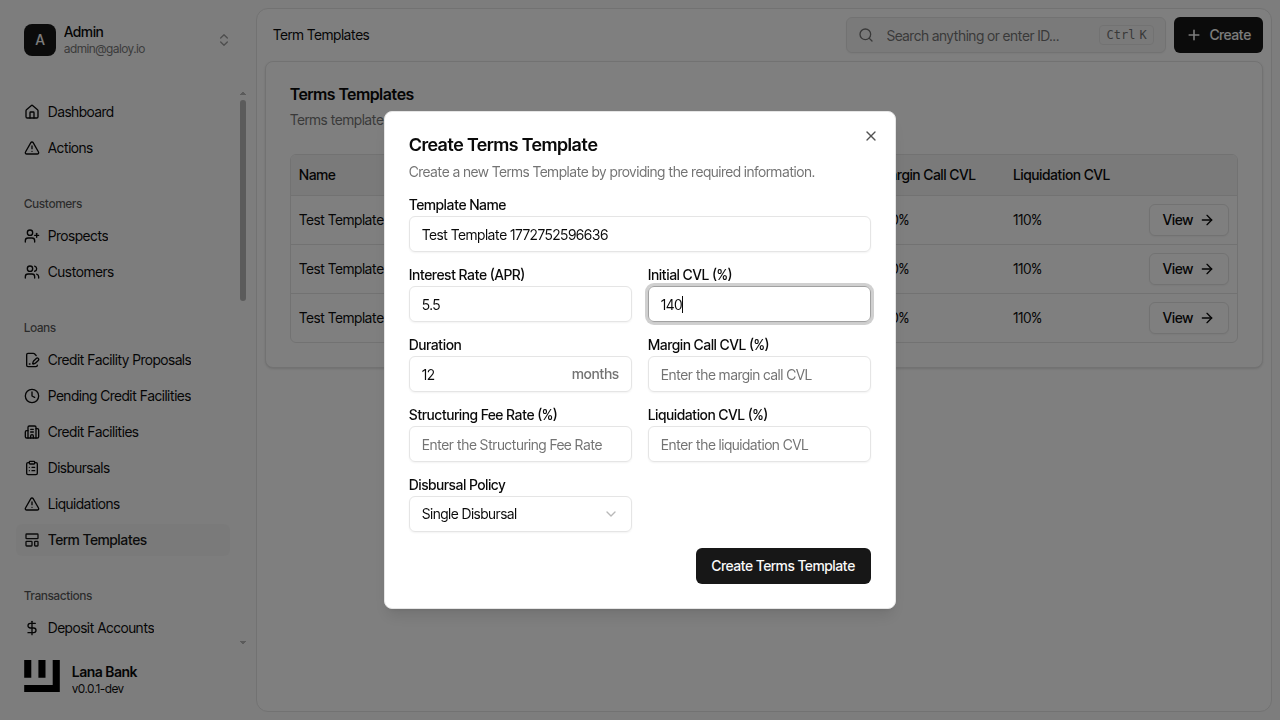
Task: Click the Dashboard home icon in sidebar
Action: point(32,112)
